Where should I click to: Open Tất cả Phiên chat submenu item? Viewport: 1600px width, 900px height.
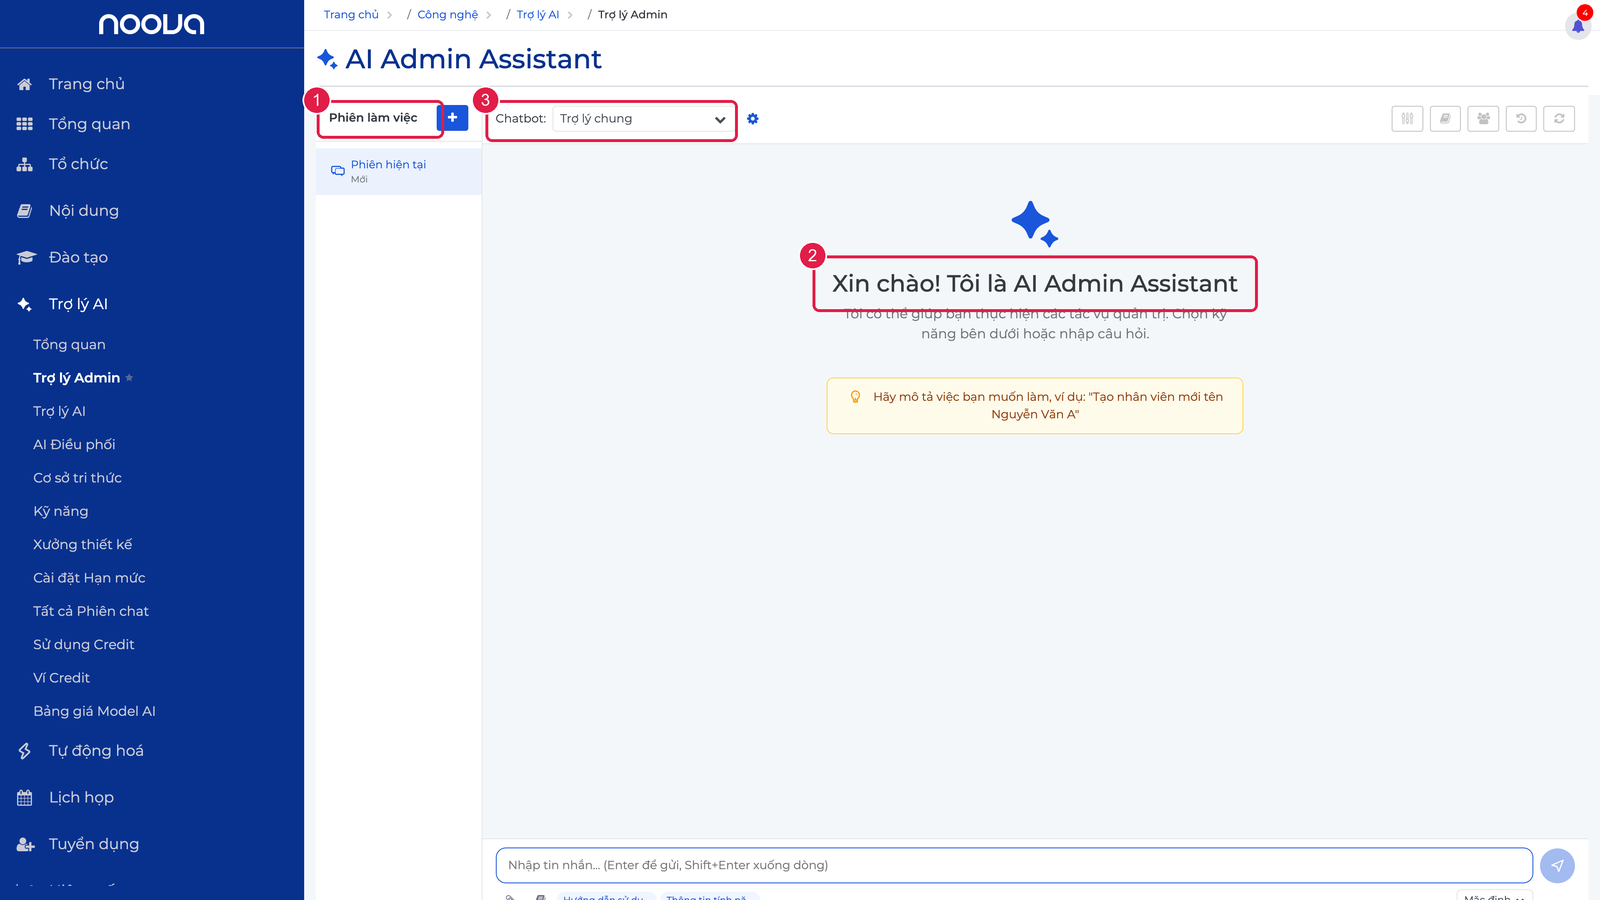pyautogui.click(x=91, y=611)
